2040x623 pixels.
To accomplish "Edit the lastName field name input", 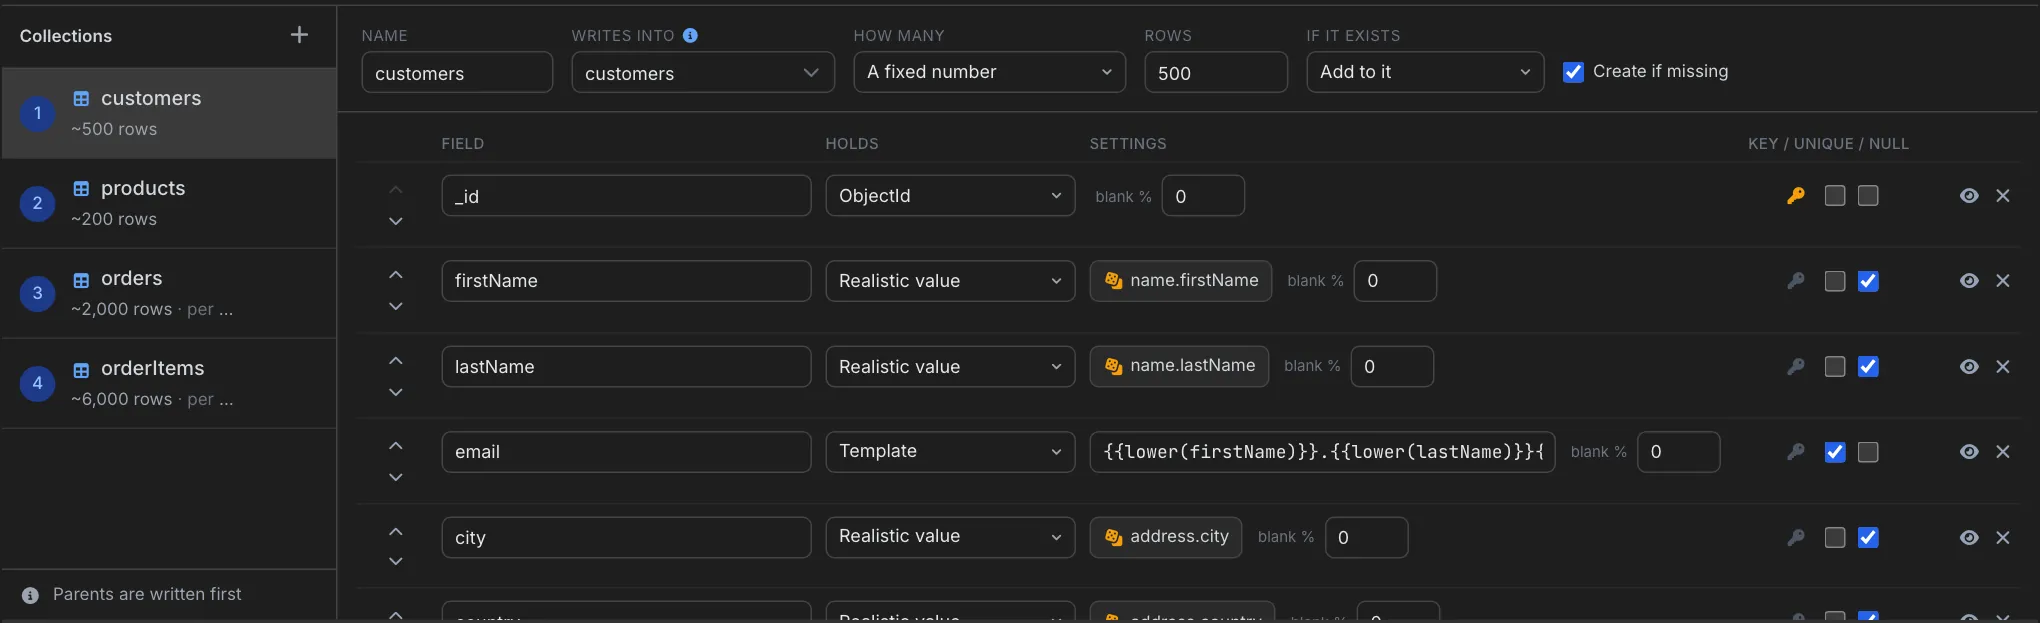I will tap(626, 367).
